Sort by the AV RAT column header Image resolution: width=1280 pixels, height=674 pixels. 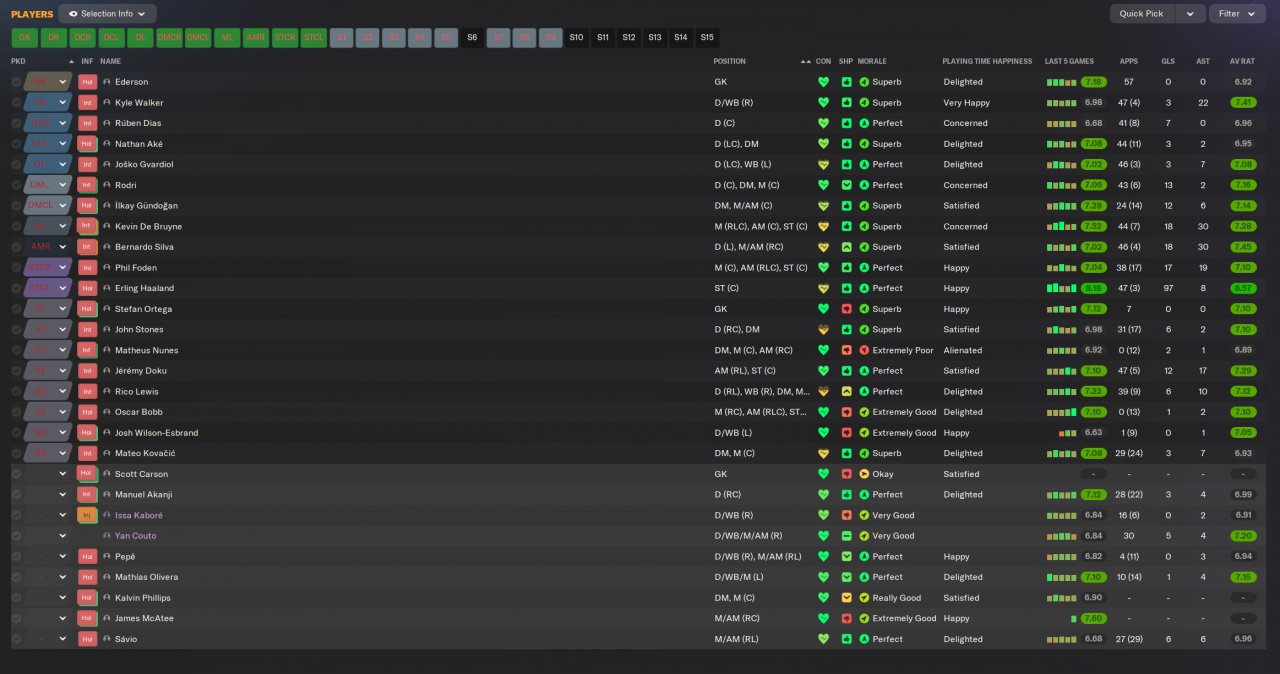click(1242, 61)
